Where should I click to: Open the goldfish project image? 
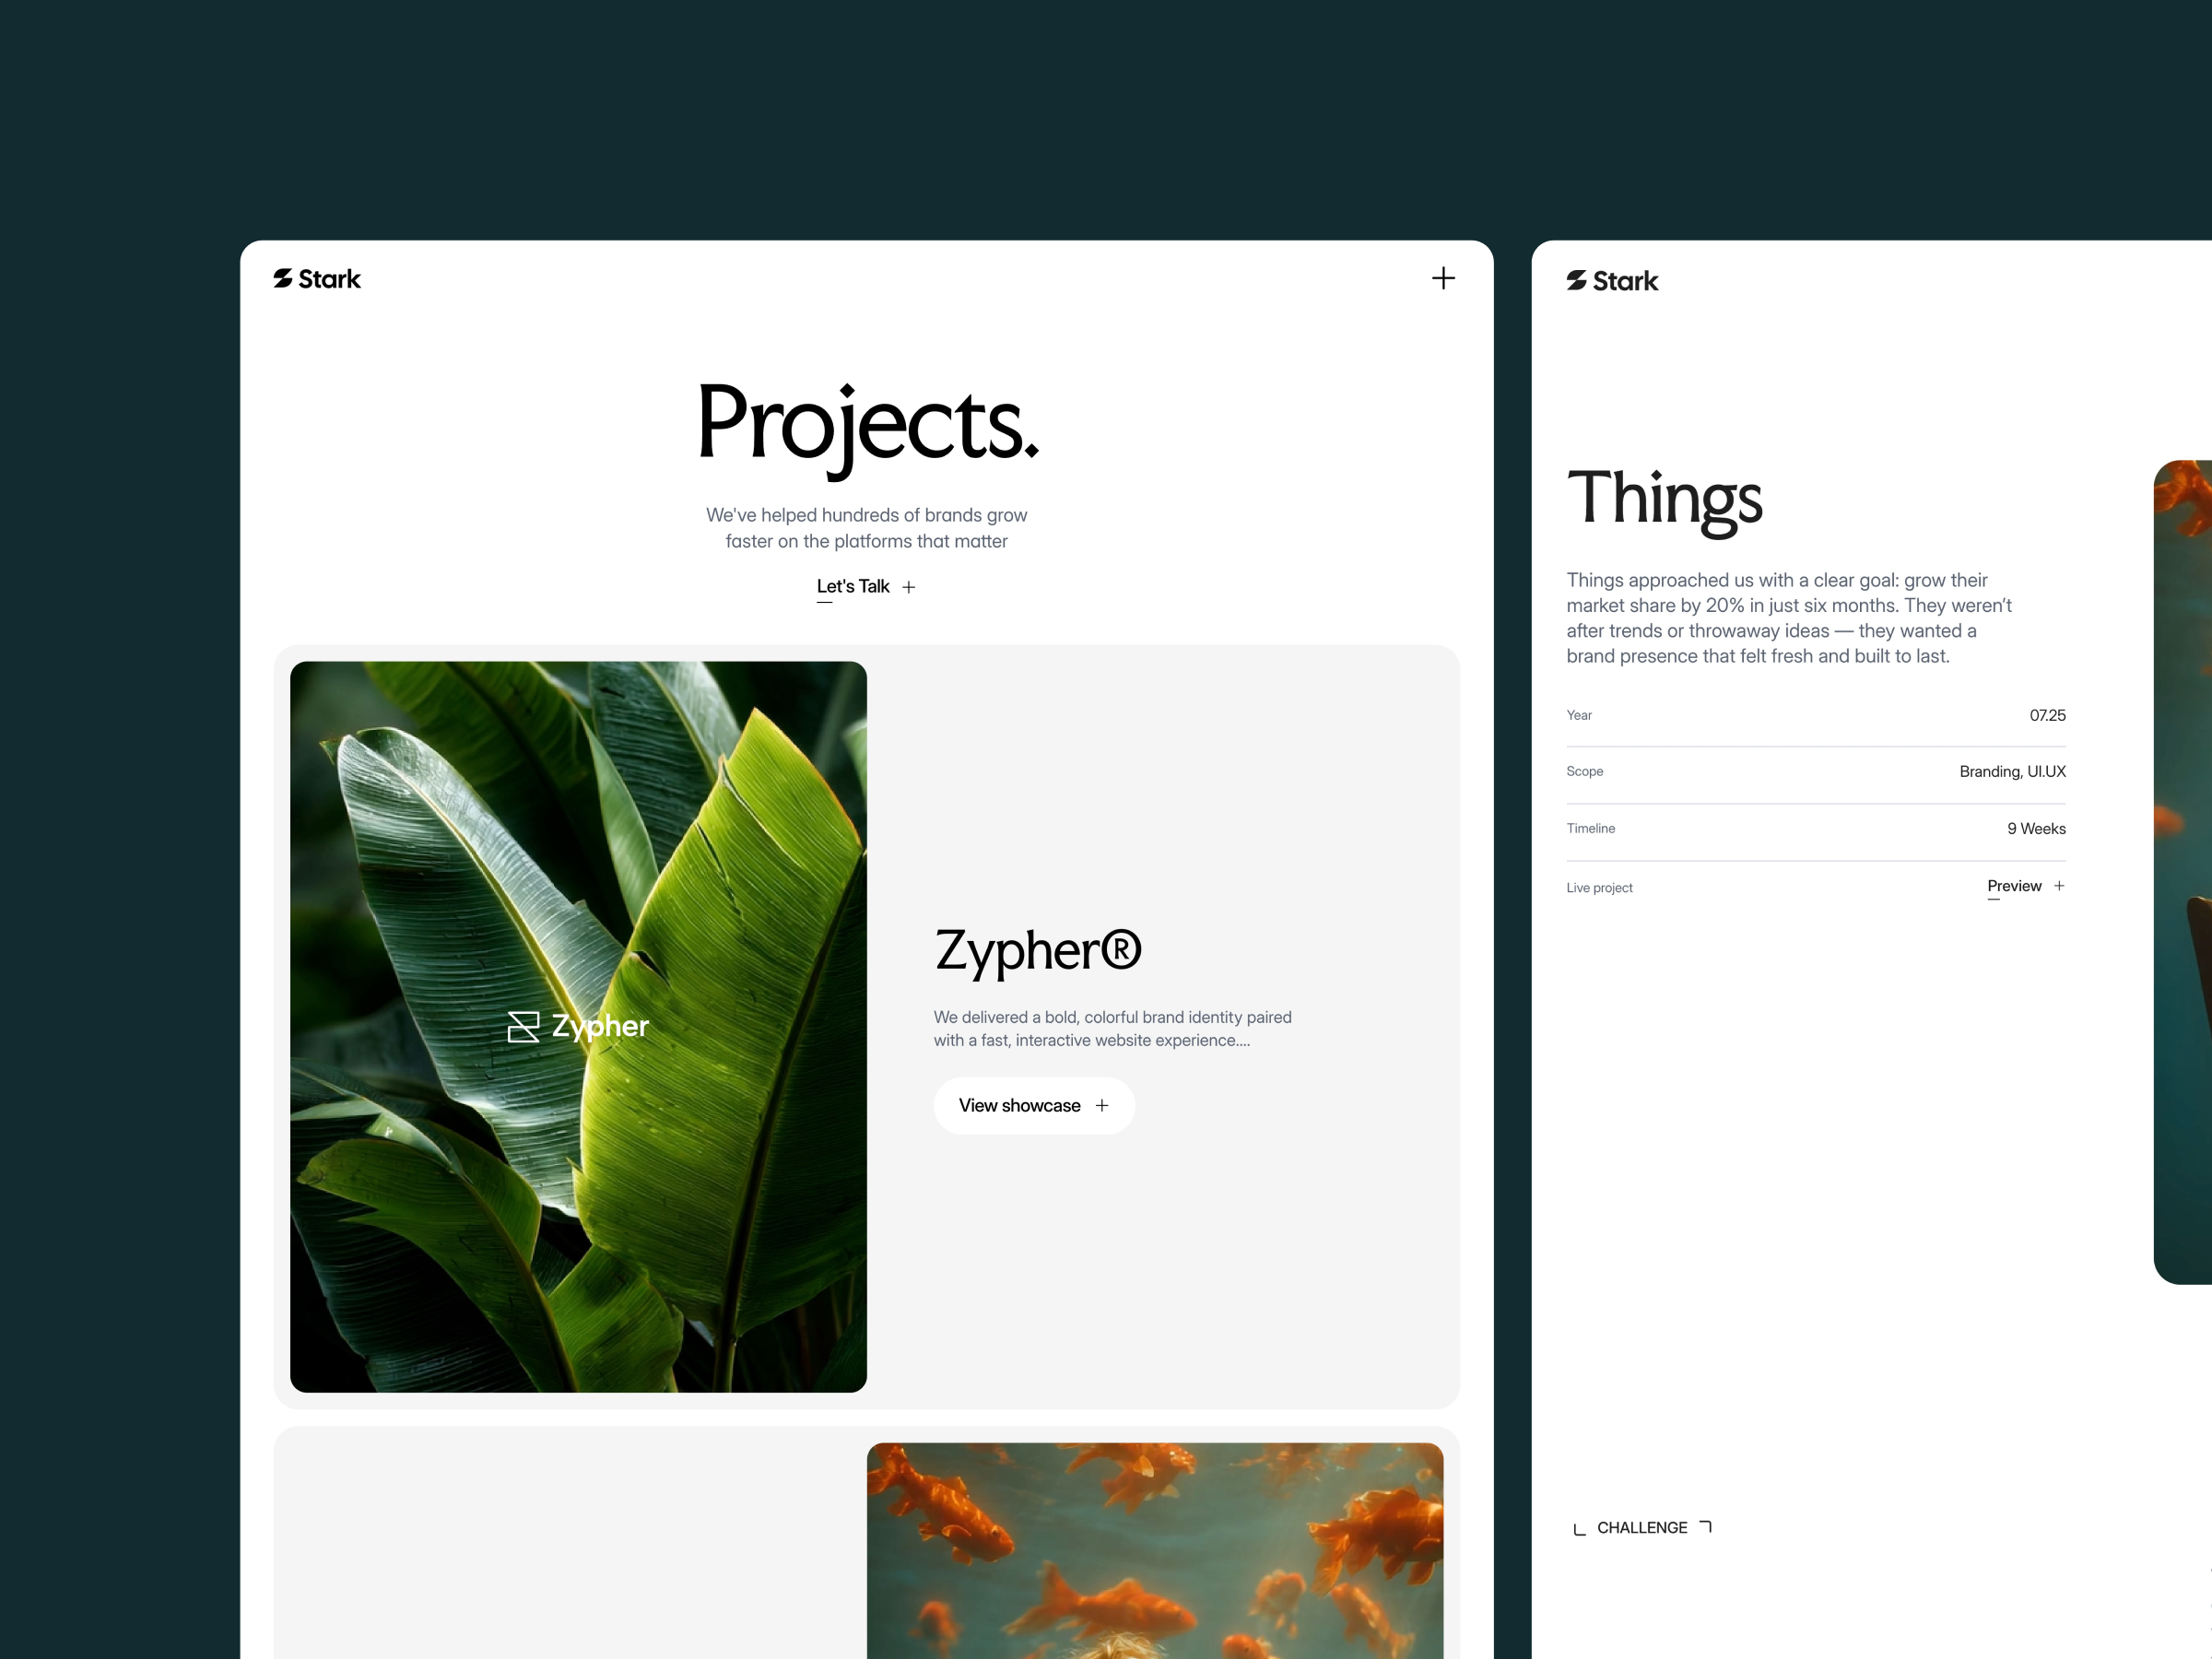point(1155,1551)
